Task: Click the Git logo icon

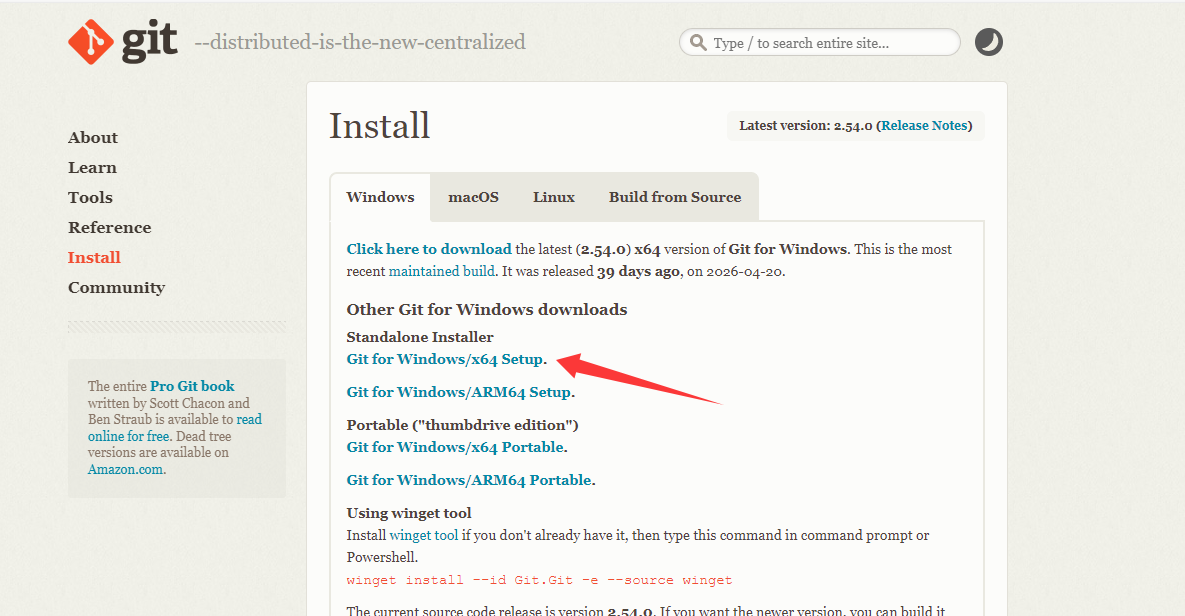Action: (x=91, y=42)
